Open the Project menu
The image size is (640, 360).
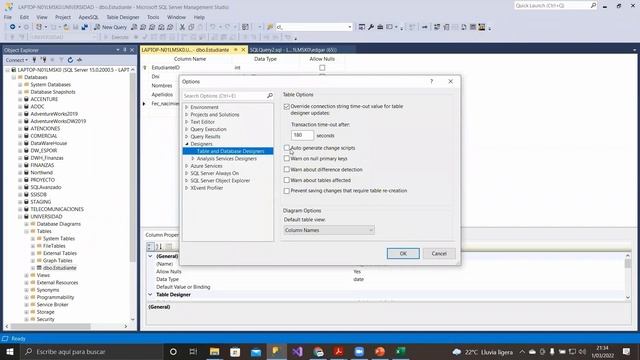(x=63, y=17)
